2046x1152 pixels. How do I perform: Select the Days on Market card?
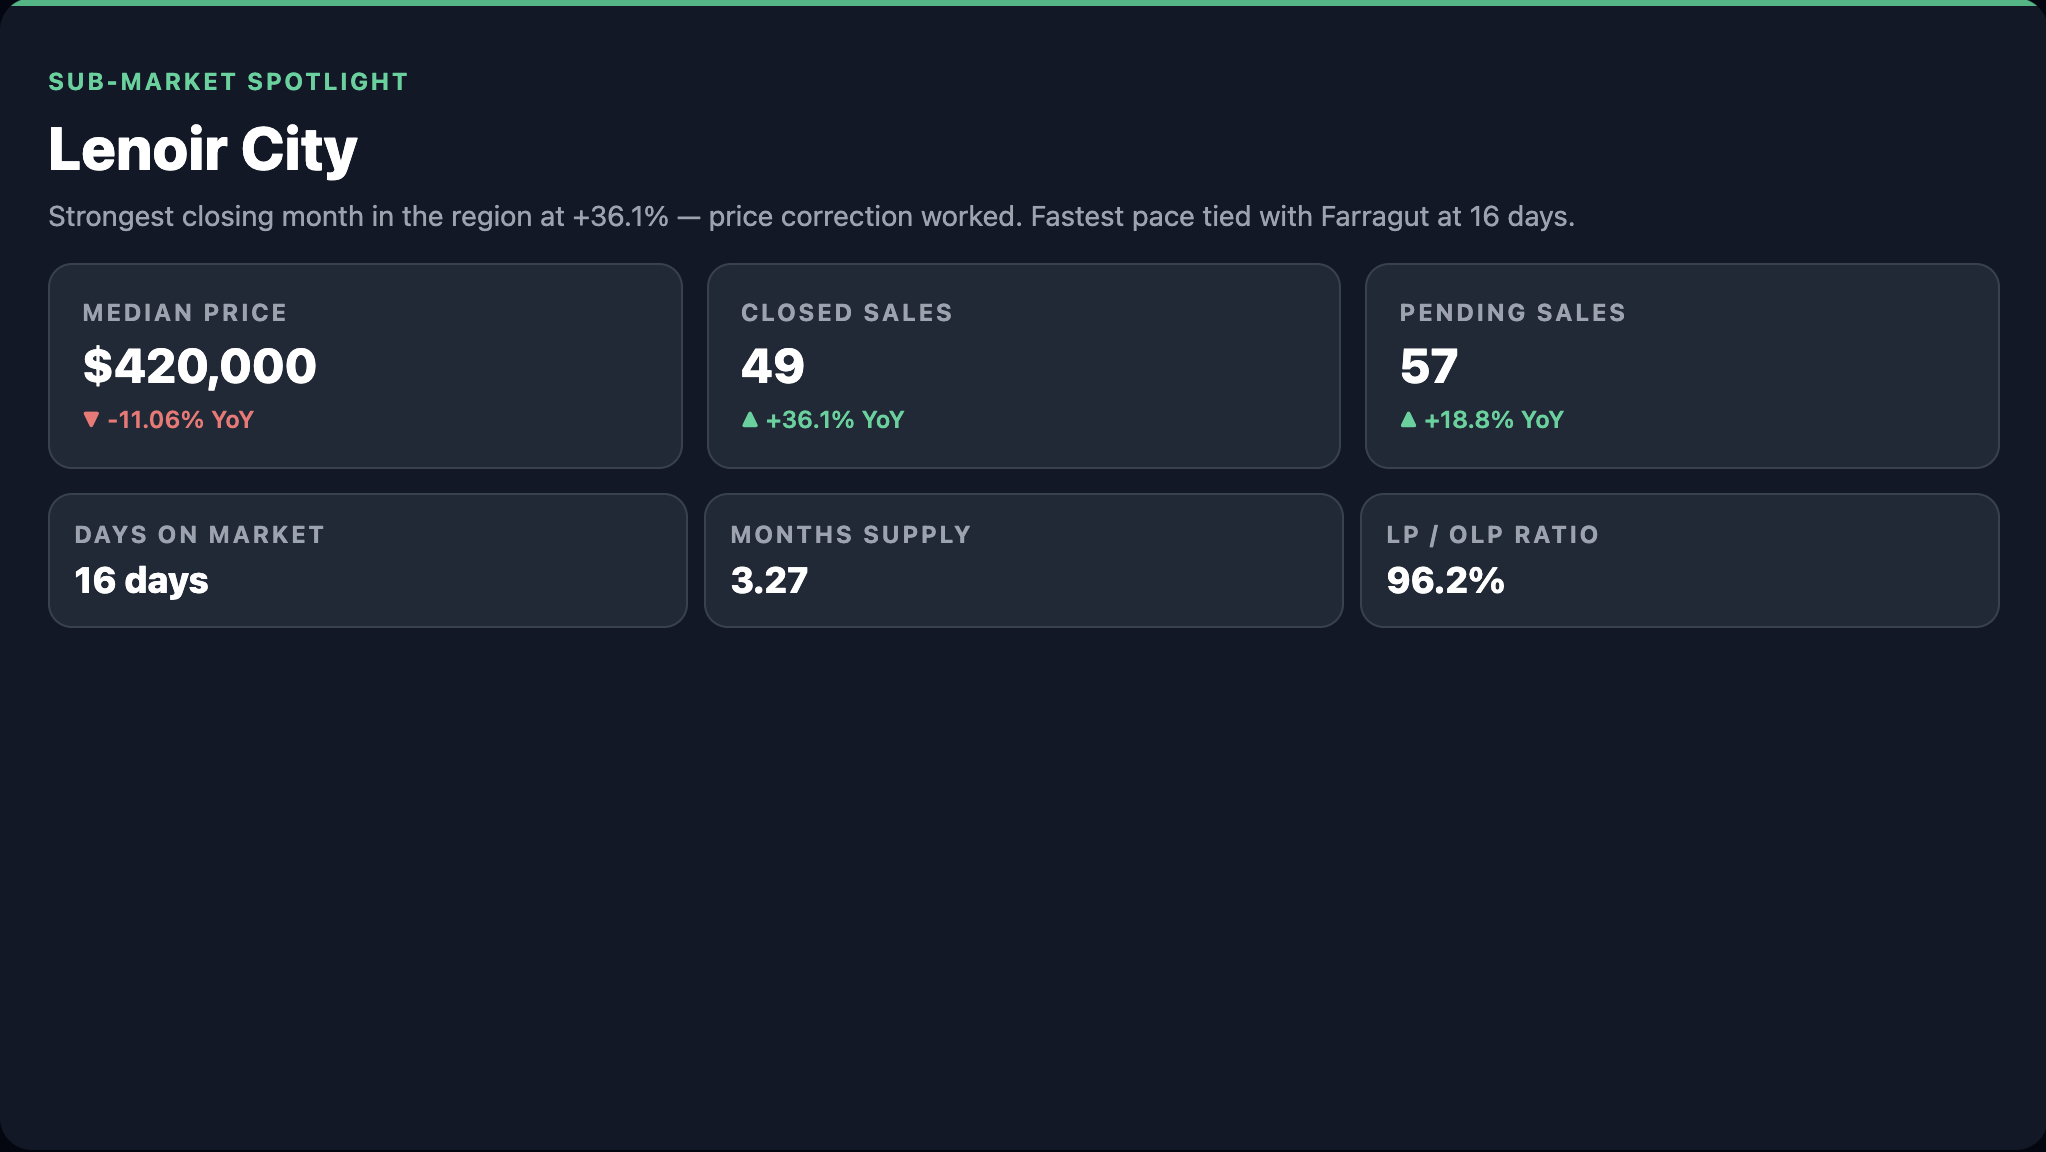click(368, 560)
